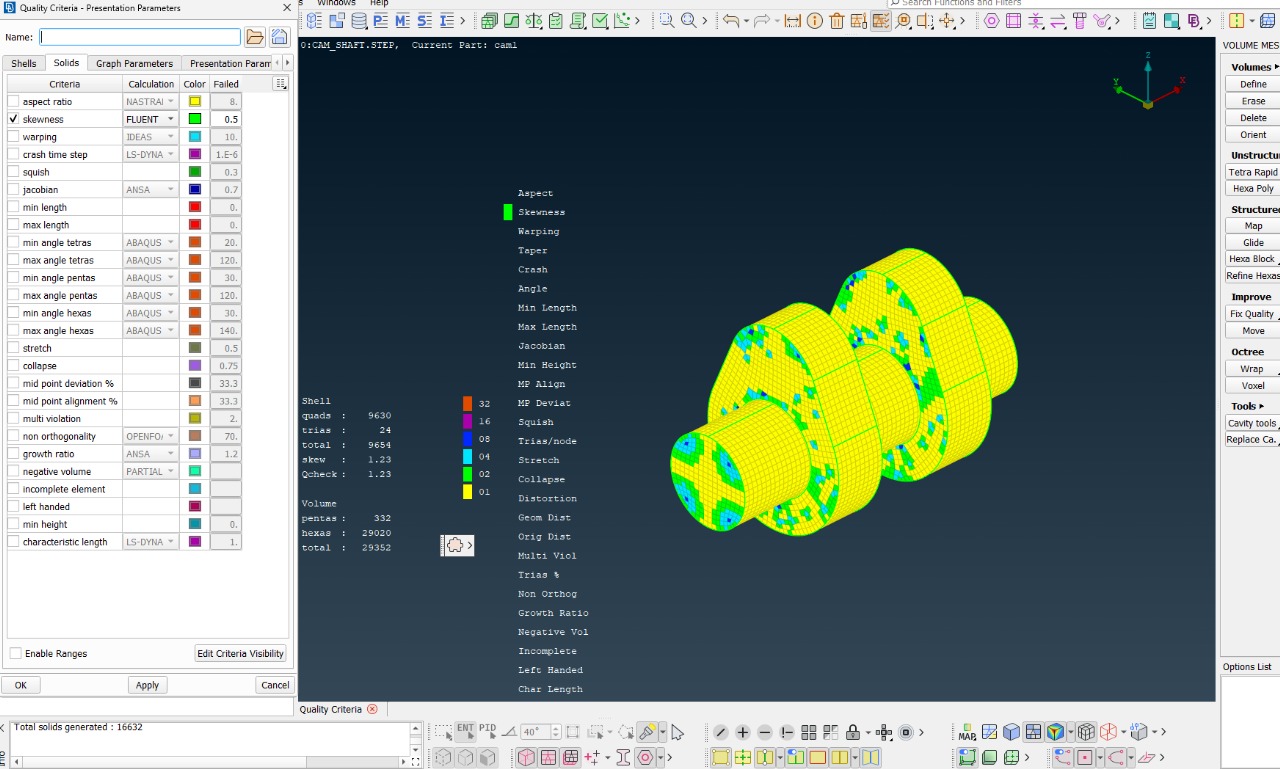The height and width of the screenshot is (769, 1280).
Task: Click Edit Criteria Visibility button
Action: pyautogui.click(x=241, y=653)
